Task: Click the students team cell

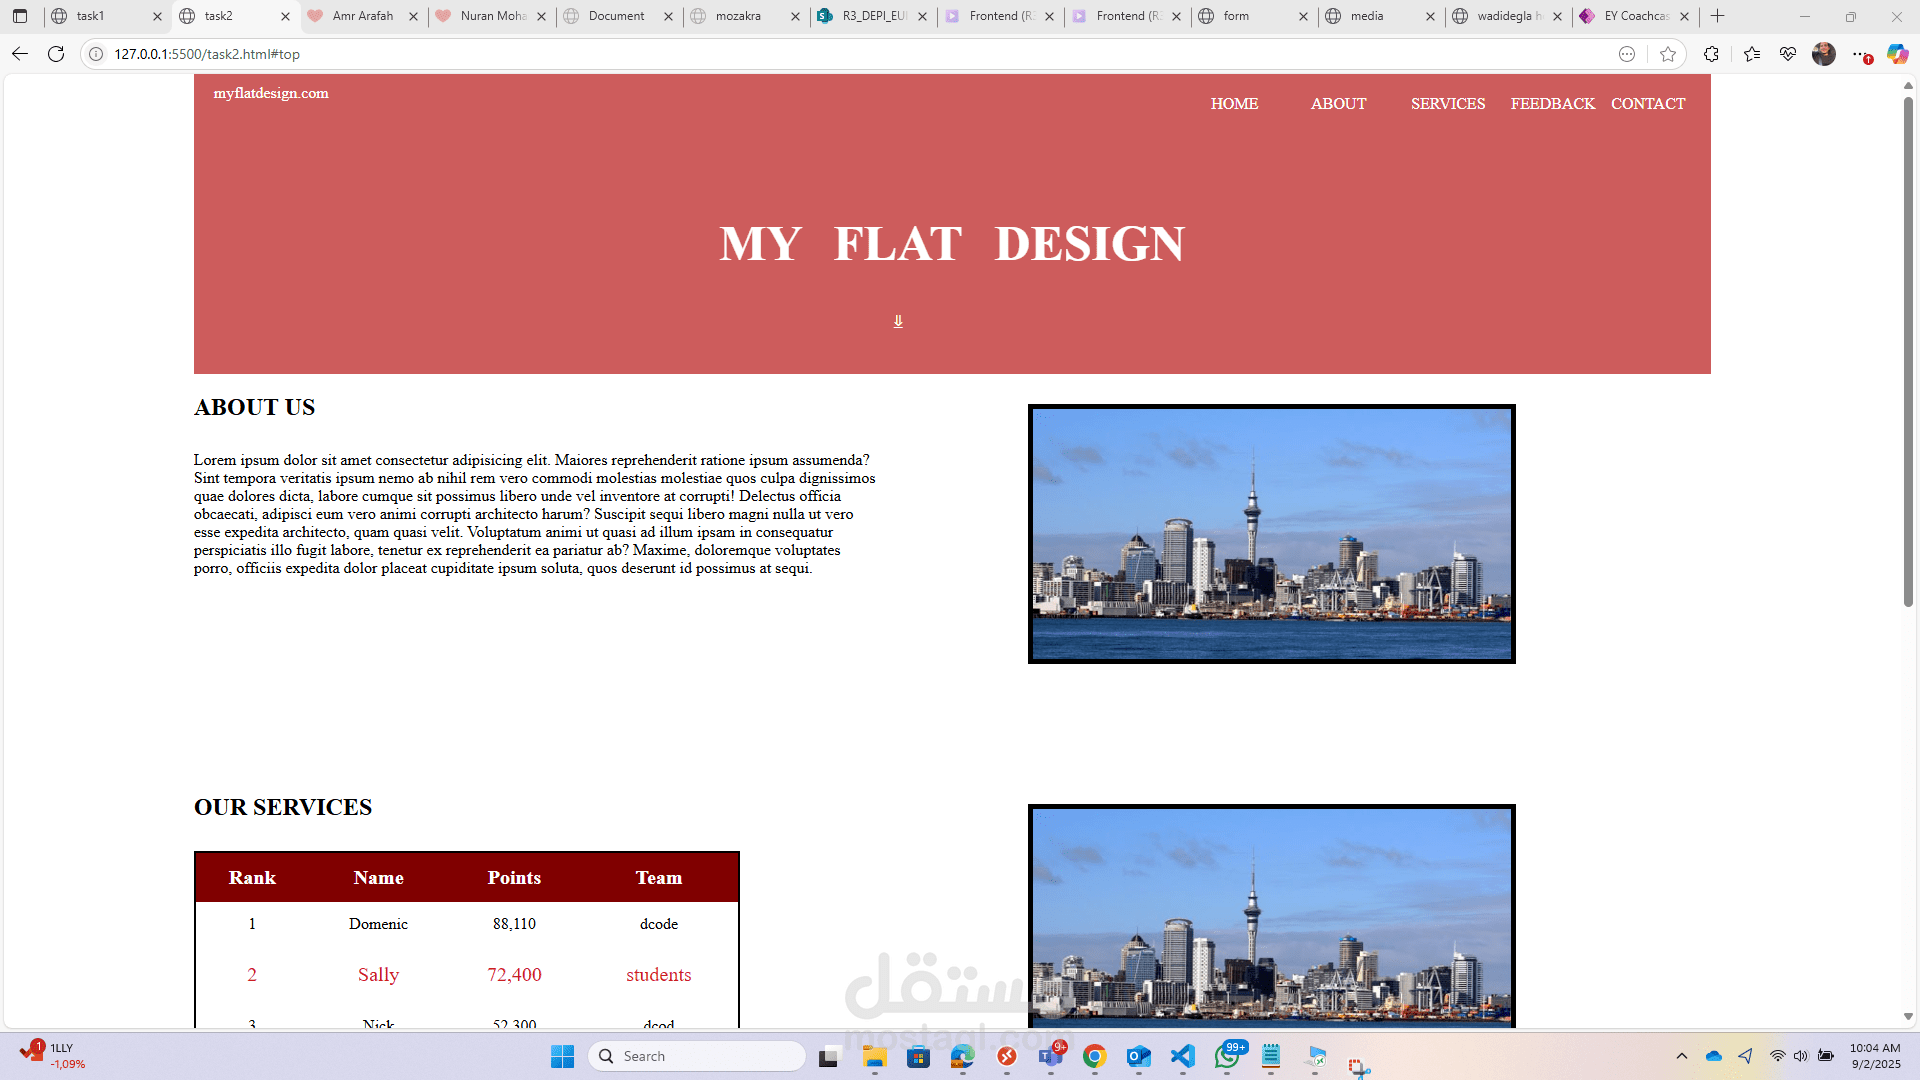Action: 658,975
